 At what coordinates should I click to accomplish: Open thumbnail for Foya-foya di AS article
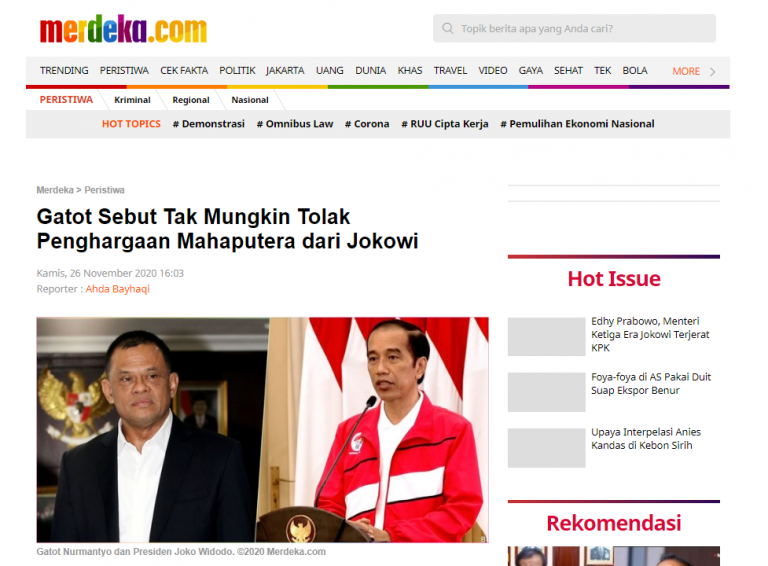click(546, 392)
